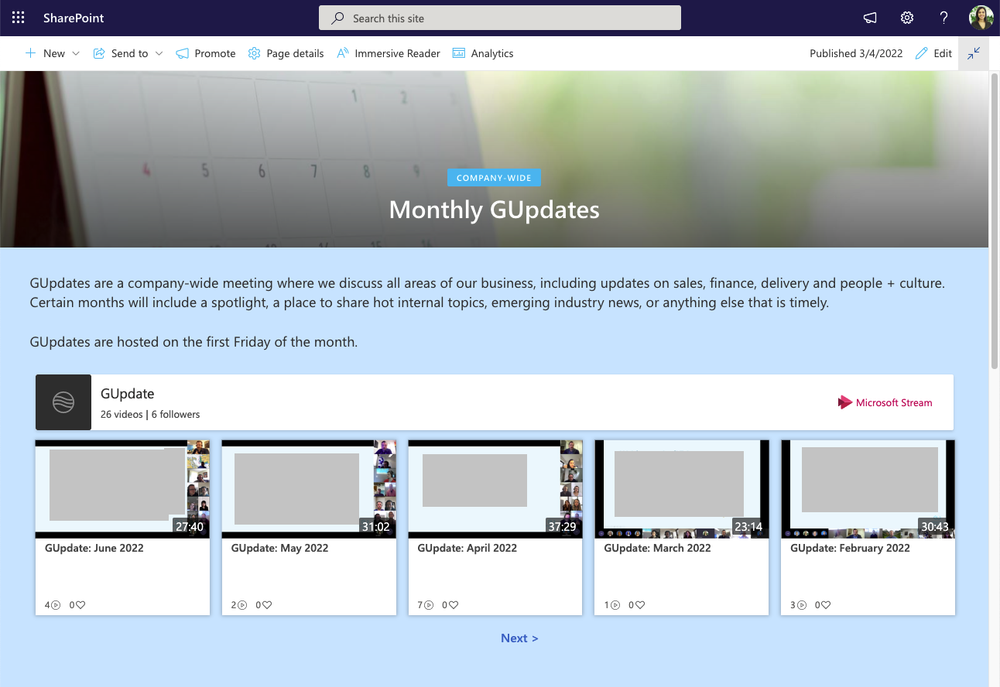Screen dimensions: 1000x687
Task: Open SharePoint settings gear
Action: click(x=906, y=17)
